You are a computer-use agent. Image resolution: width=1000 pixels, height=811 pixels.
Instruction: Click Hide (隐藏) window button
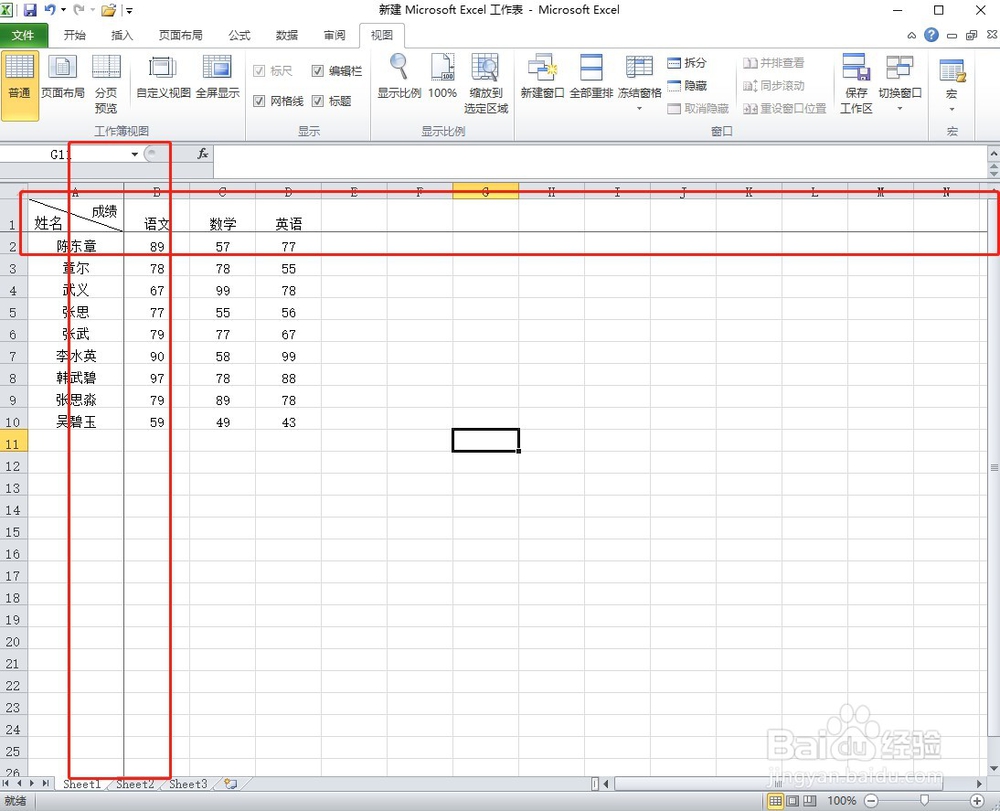coord(687,85)
